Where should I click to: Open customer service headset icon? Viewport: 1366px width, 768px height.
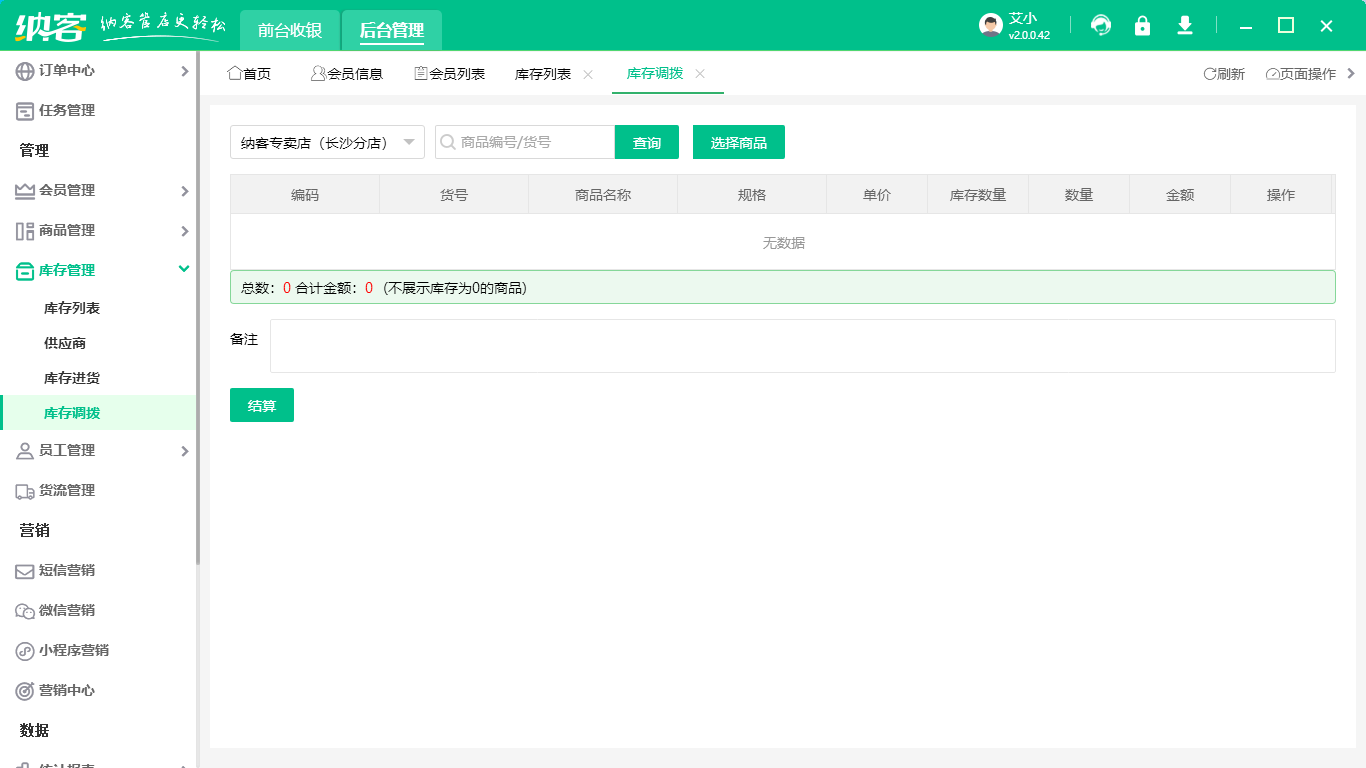1101,25
